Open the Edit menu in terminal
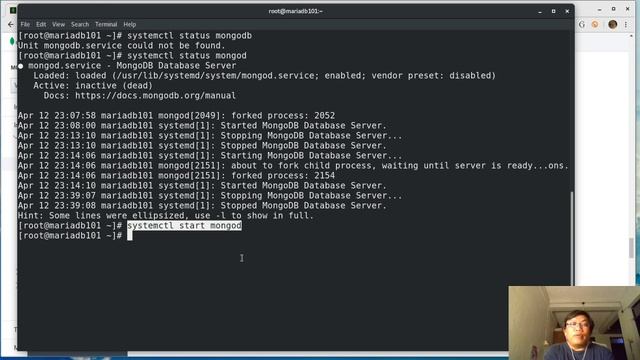 (x=41, y=24)
